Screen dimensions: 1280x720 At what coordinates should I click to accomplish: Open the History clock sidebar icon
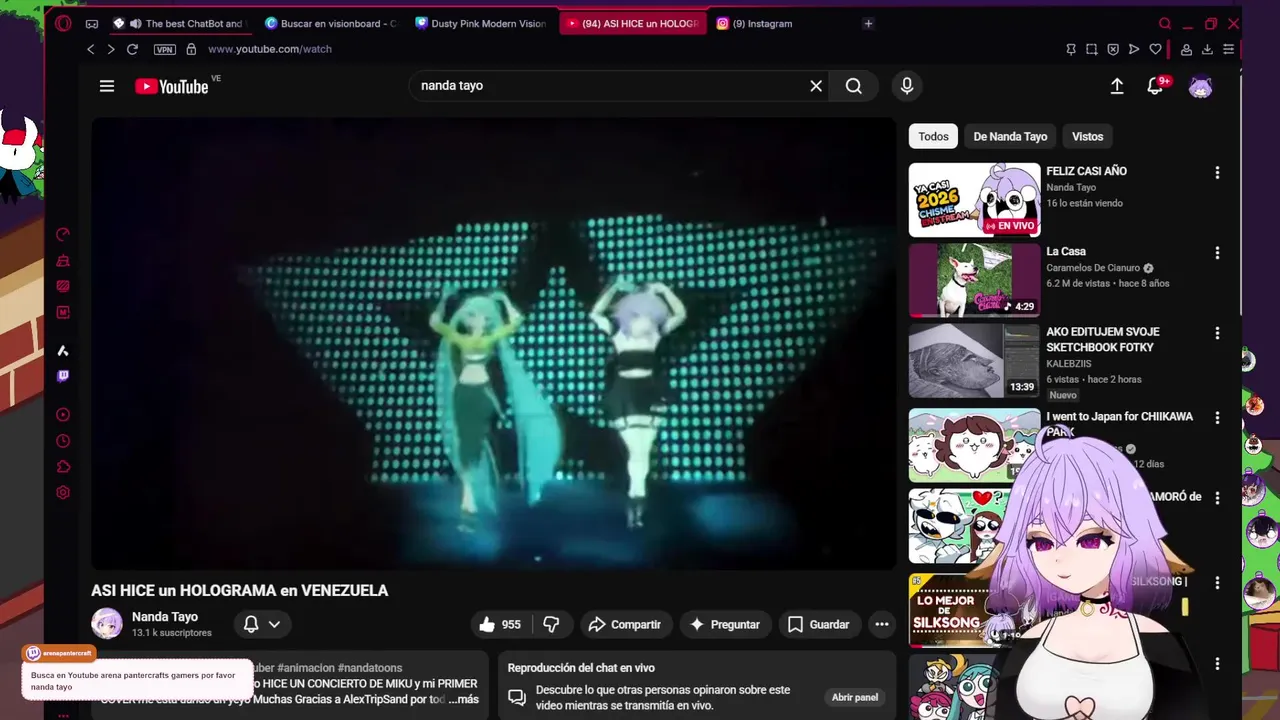[63, 441]
